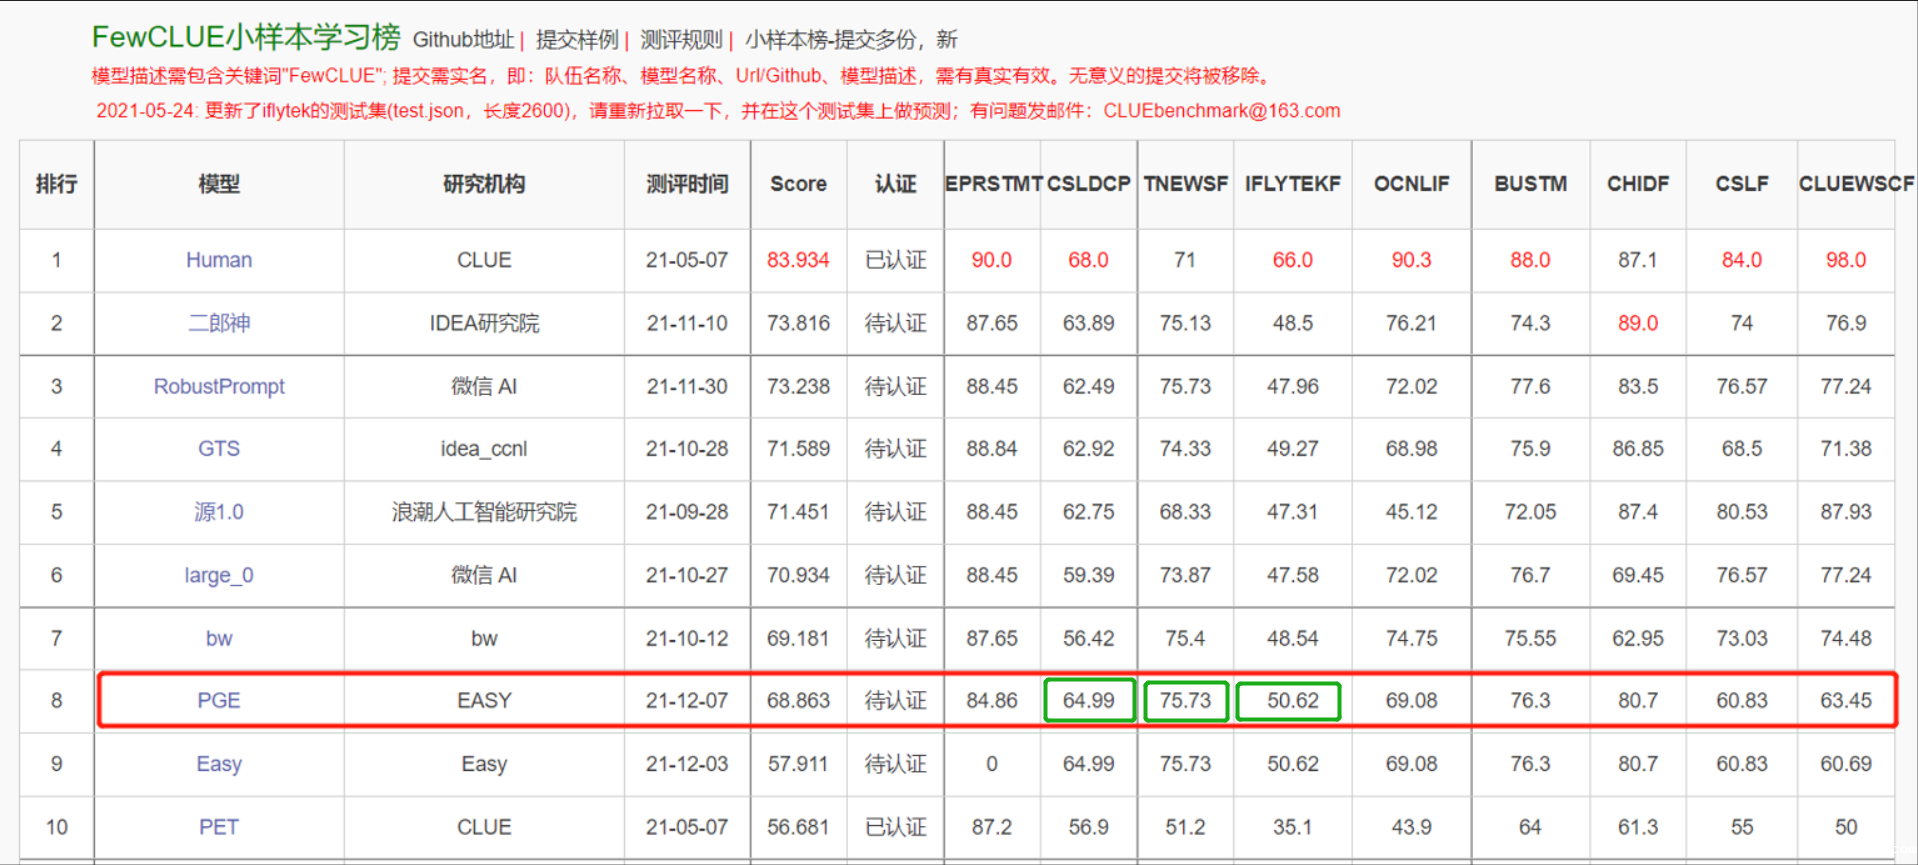The width and height of the screenshot is (1918, 865).
Task: Open the 提交样例 link
Action: click(576, 40)
